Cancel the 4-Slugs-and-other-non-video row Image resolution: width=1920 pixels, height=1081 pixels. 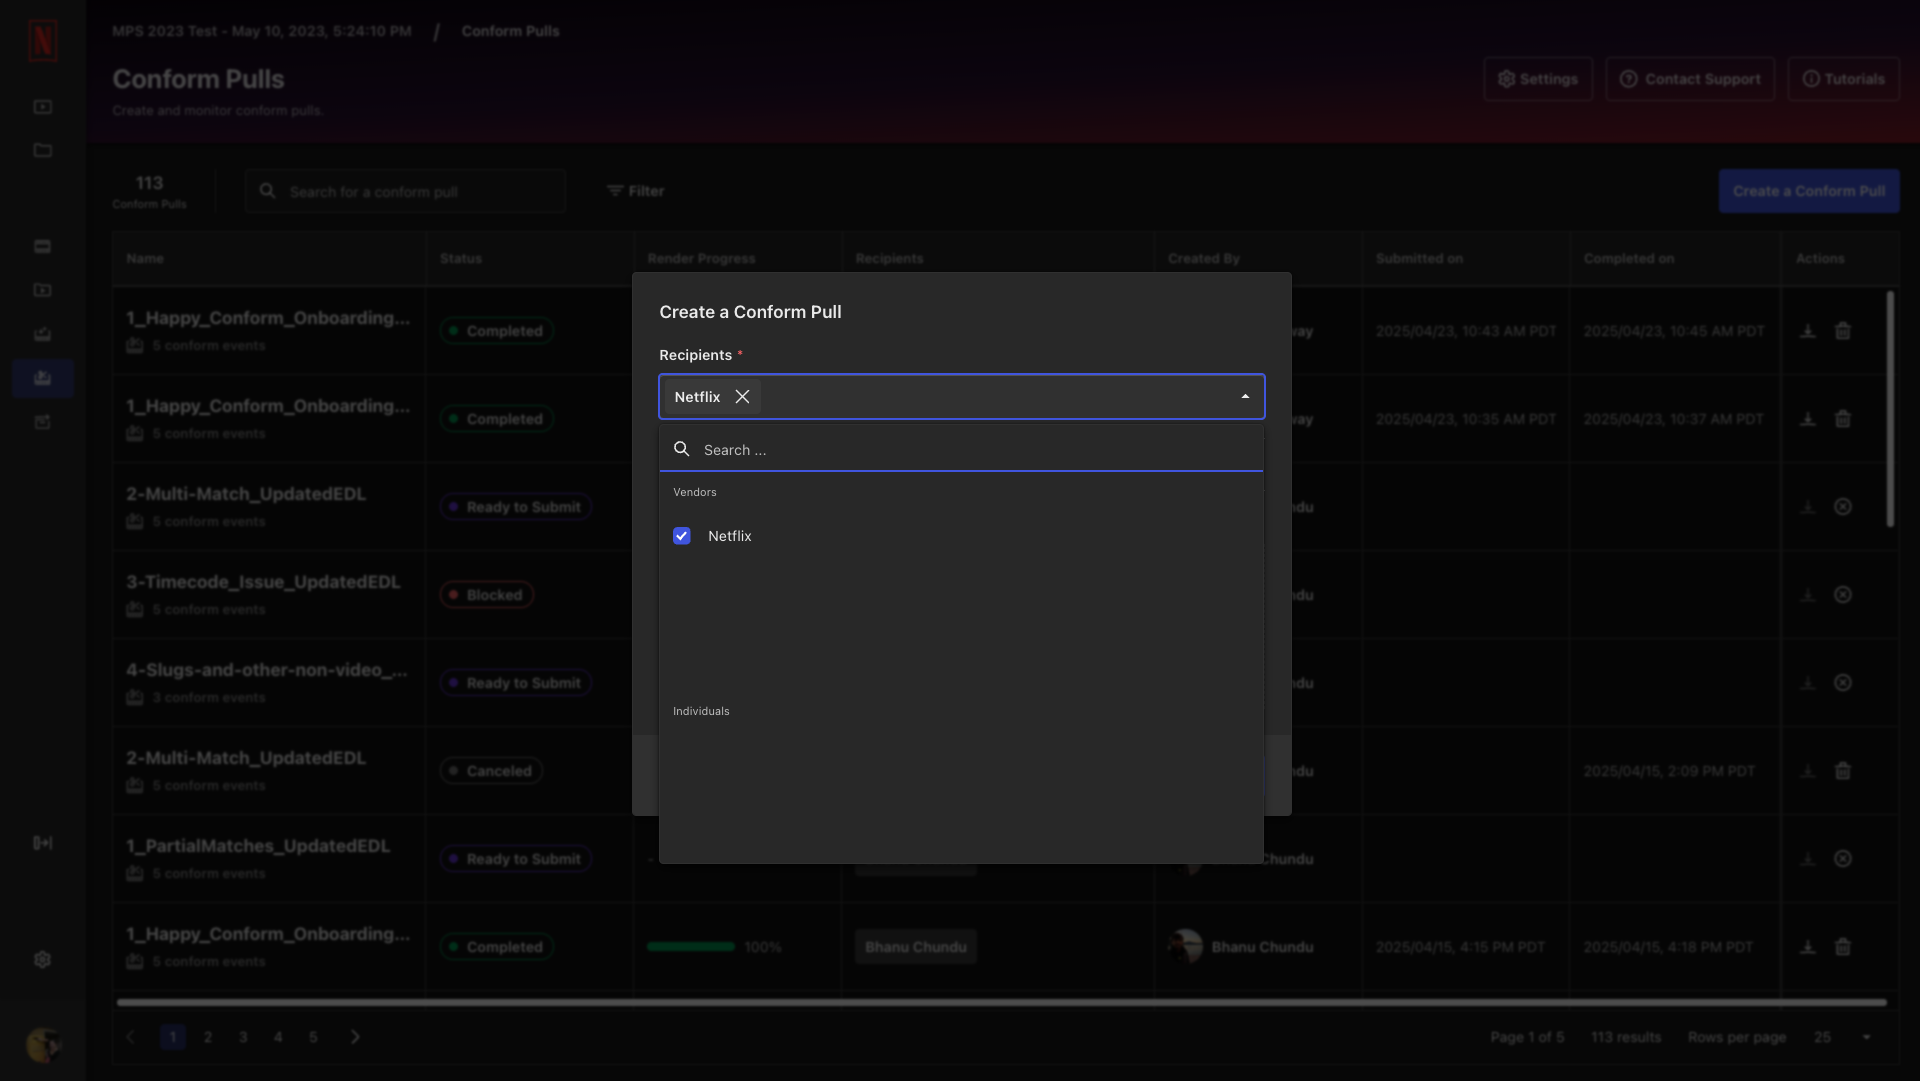(x=1843, y=683)
